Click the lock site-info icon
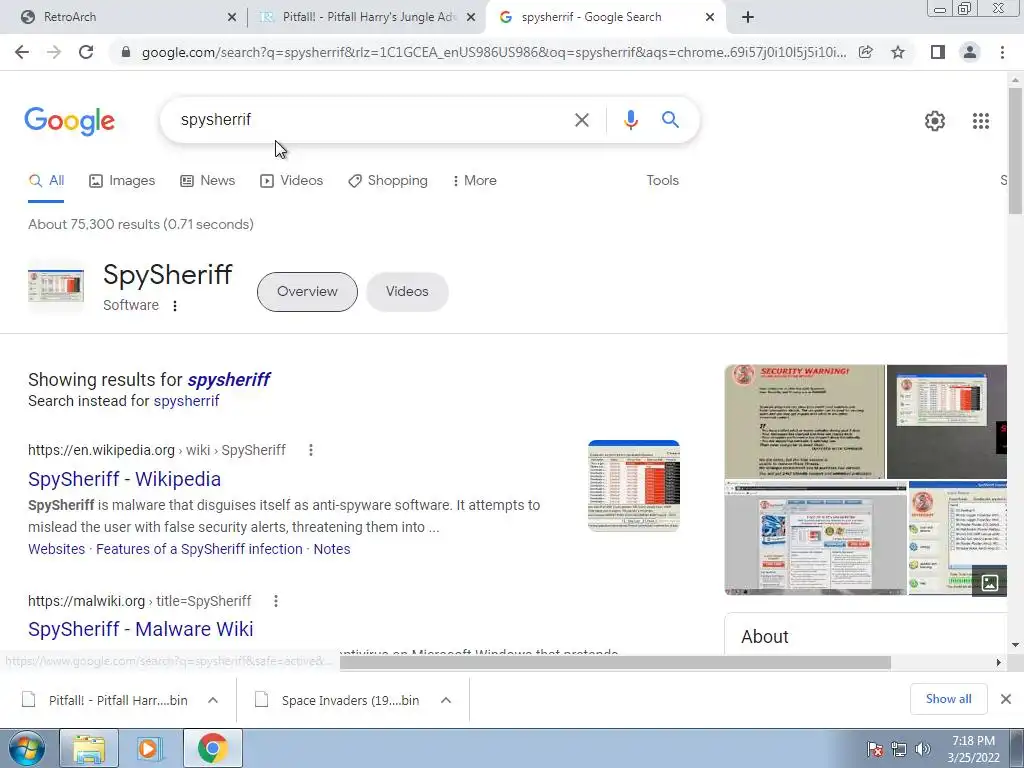The image size is (1024, 768). (126, 52)
